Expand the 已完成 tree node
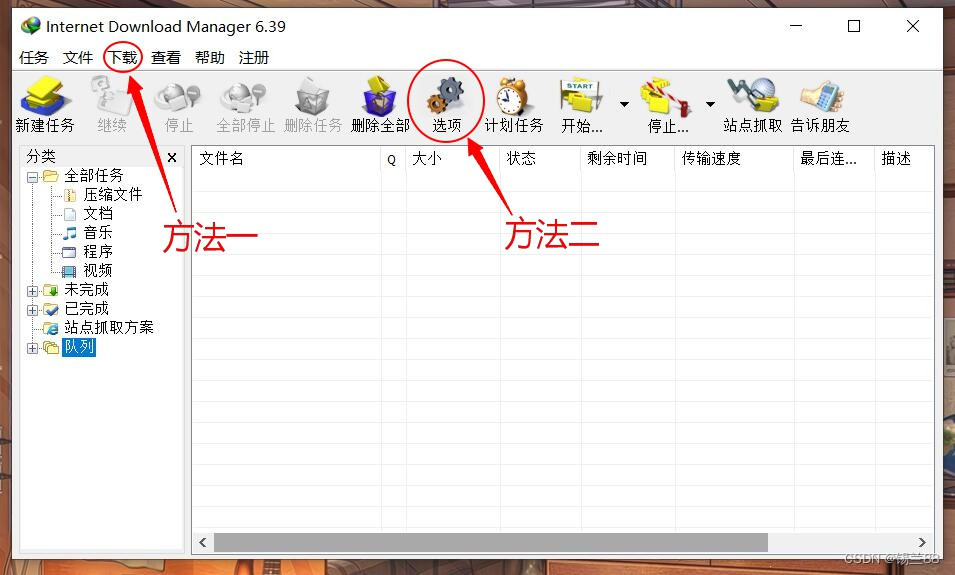The height and width of the screenshot is (575, 955). pos(32,310)
